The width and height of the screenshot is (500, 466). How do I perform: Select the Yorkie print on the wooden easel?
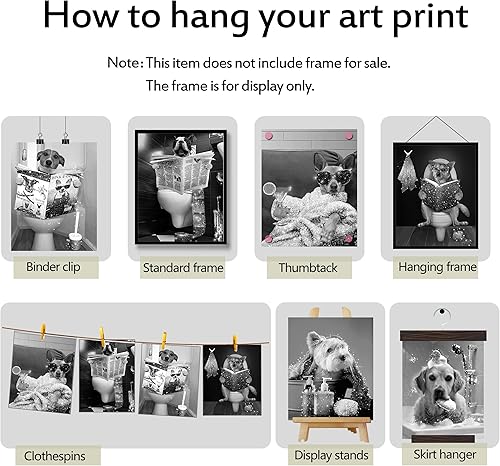(x=330, y=369)
